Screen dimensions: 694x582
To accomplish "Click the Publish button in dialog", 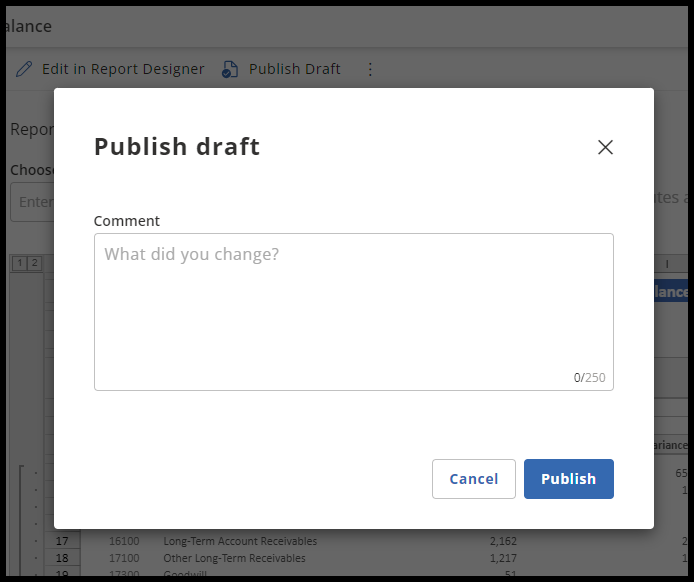I will tap(568, 479).
